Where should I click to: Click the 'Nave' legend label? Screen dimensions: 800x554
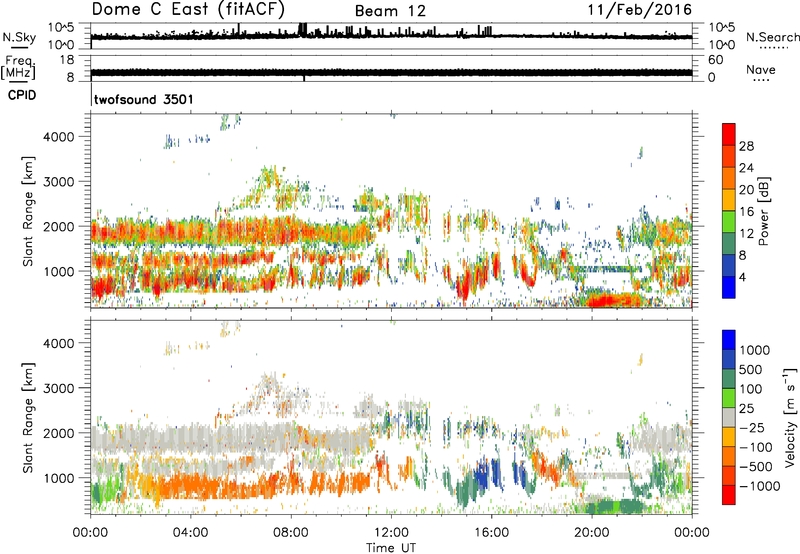coord(760,70)
